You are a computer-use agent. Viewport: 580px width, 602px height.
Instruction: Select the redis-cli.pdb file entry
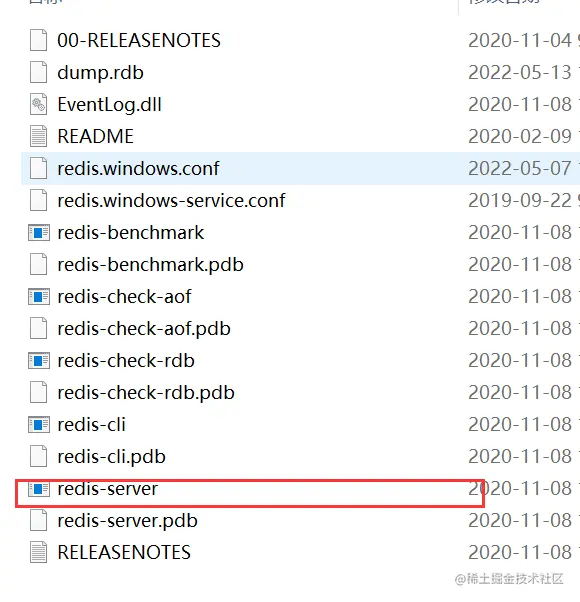111,456
